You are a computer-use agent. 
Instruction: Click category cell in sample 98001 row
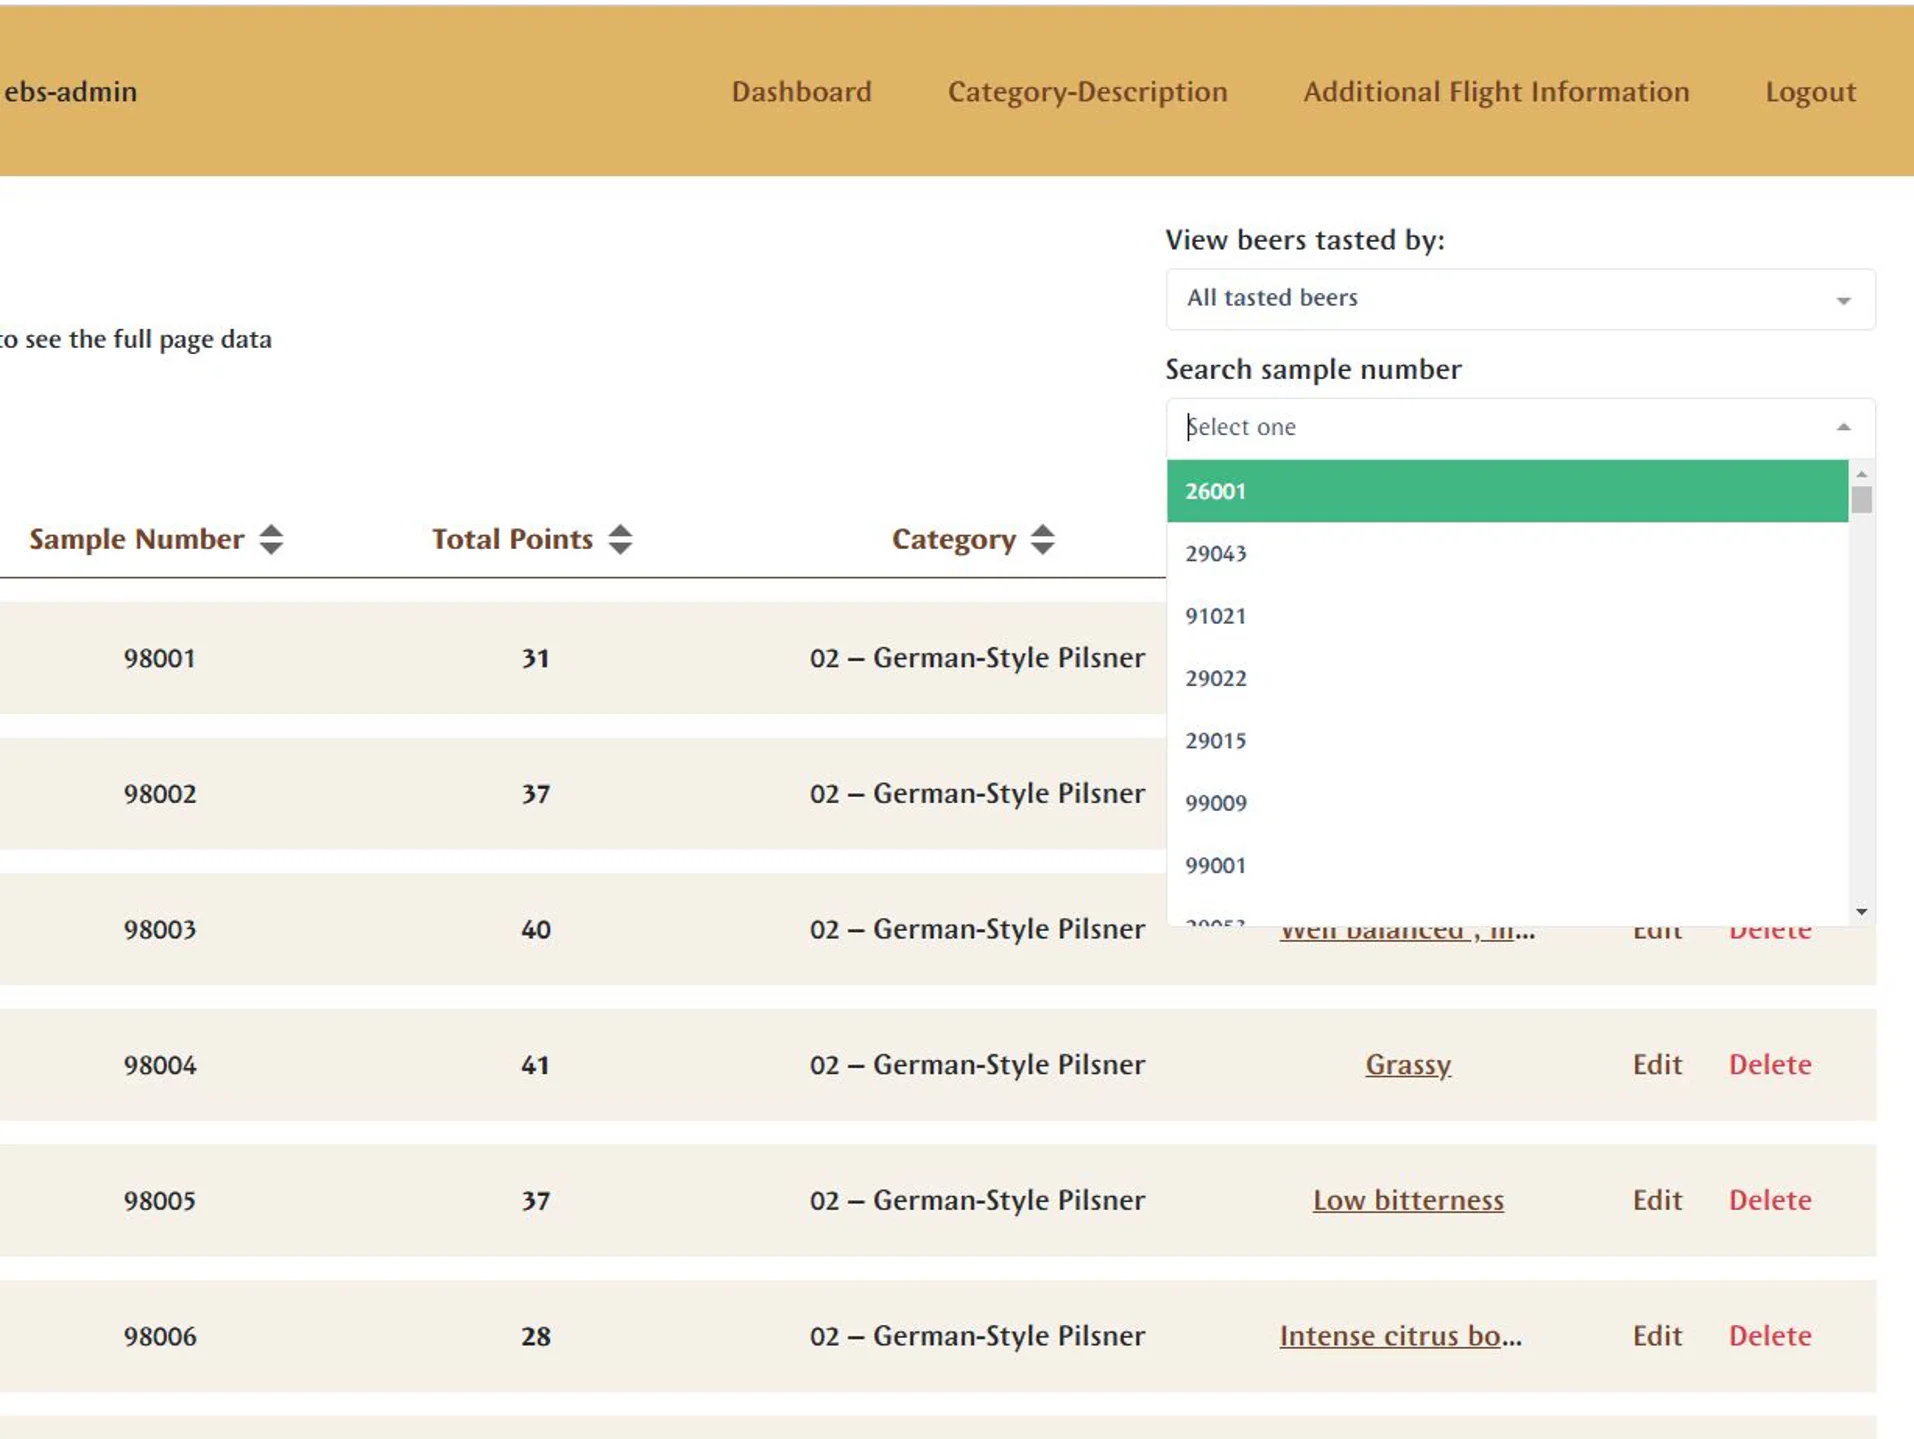click(977, 658)
